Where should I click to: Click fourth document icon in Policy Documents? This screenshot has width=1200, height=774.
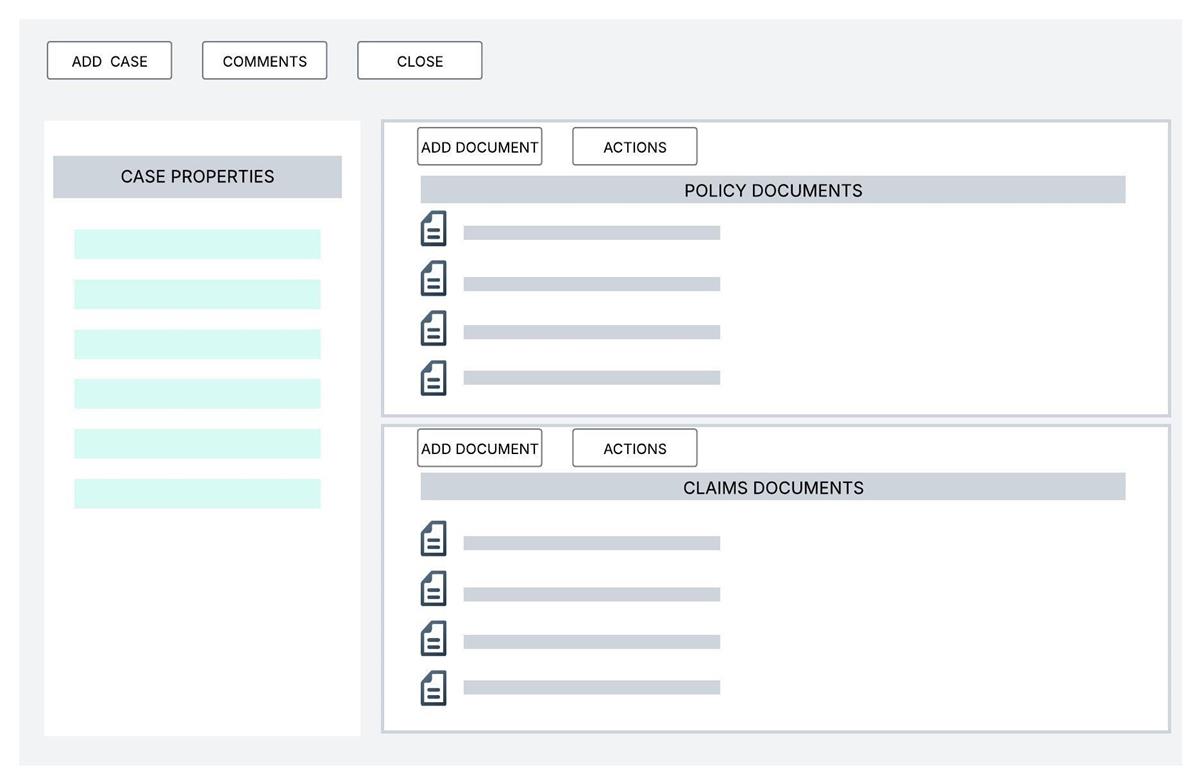(433, 378)
